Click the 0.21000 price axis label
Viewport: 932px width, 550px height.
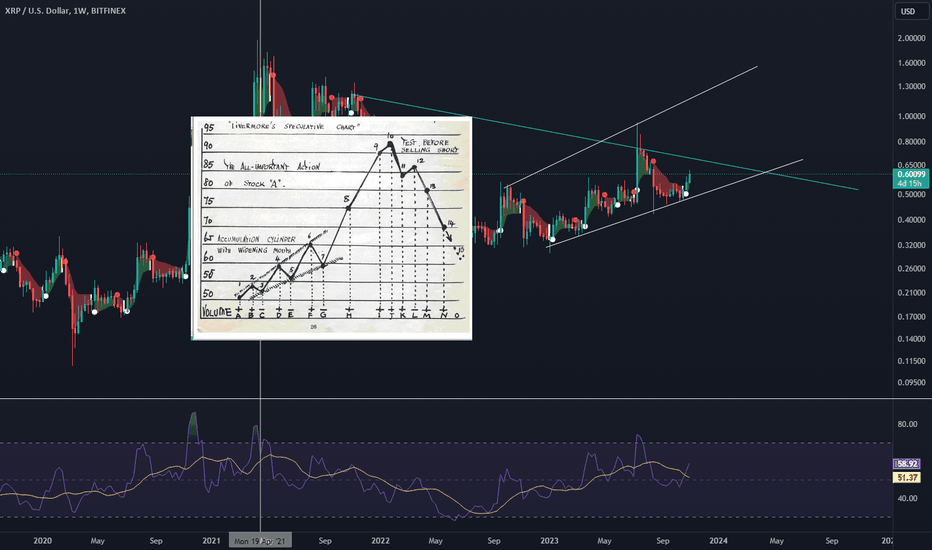pos(911,293)
